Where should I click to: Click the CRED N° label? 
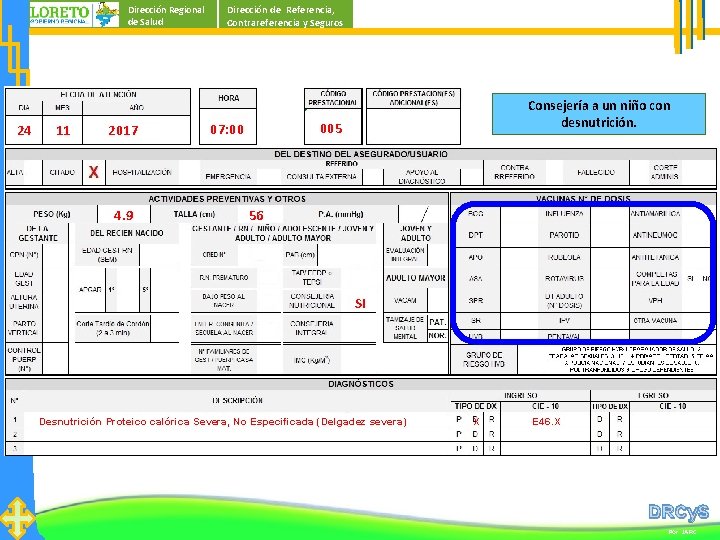[214, 254]
